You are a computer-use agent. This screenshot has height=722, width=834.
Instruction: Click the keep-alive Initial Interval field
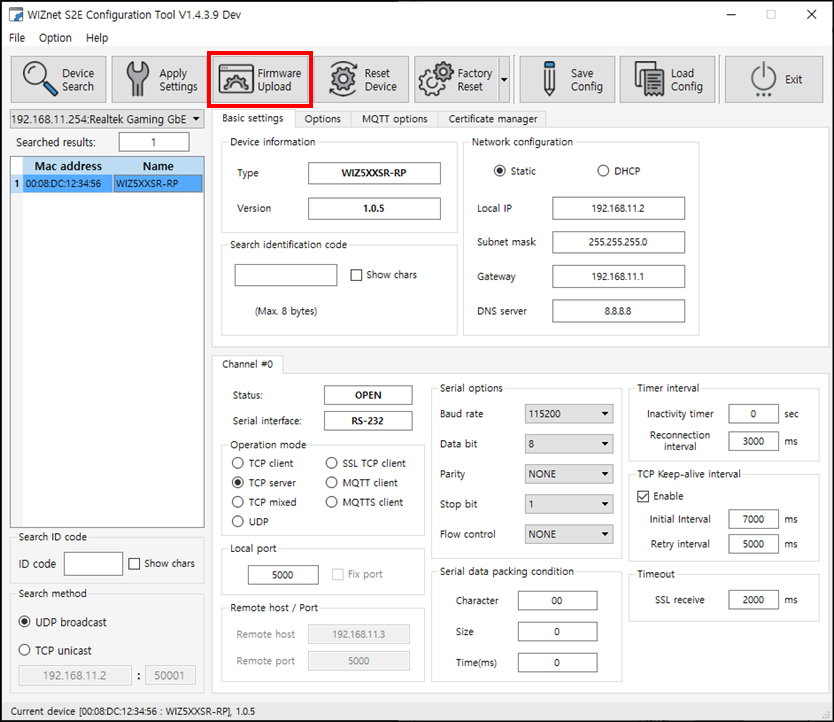[x=753, y=519]
